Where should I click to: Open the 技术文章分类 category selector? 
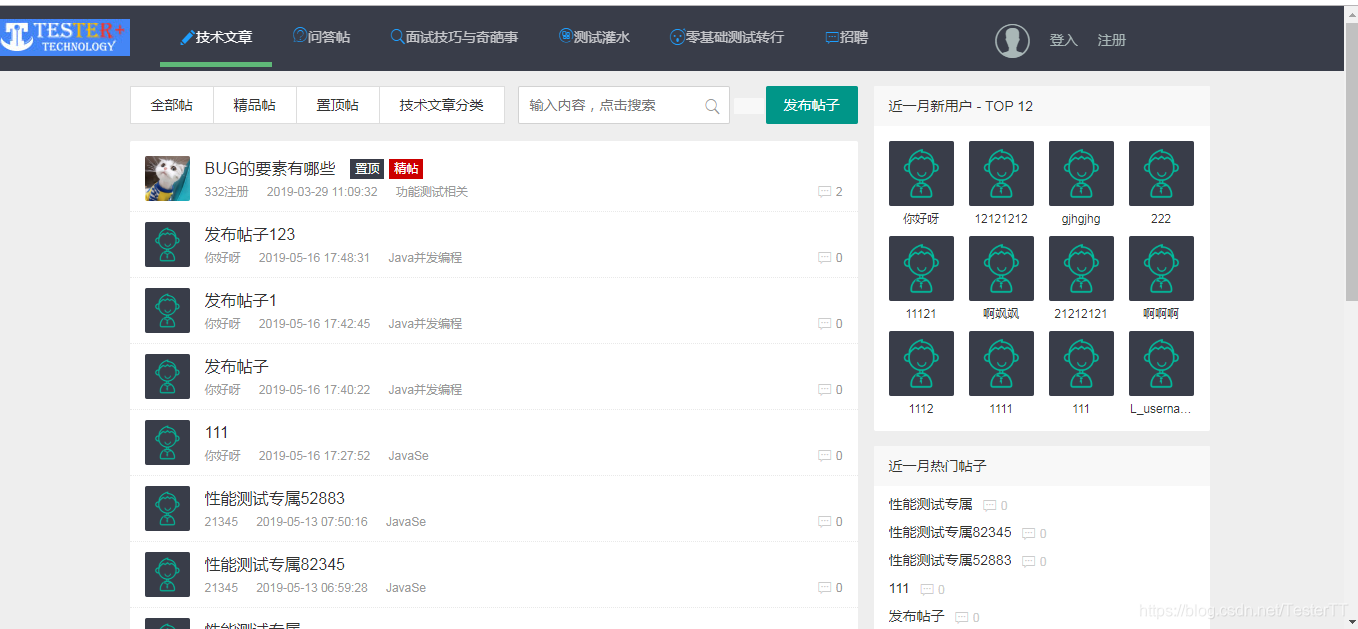pos(441,104)
